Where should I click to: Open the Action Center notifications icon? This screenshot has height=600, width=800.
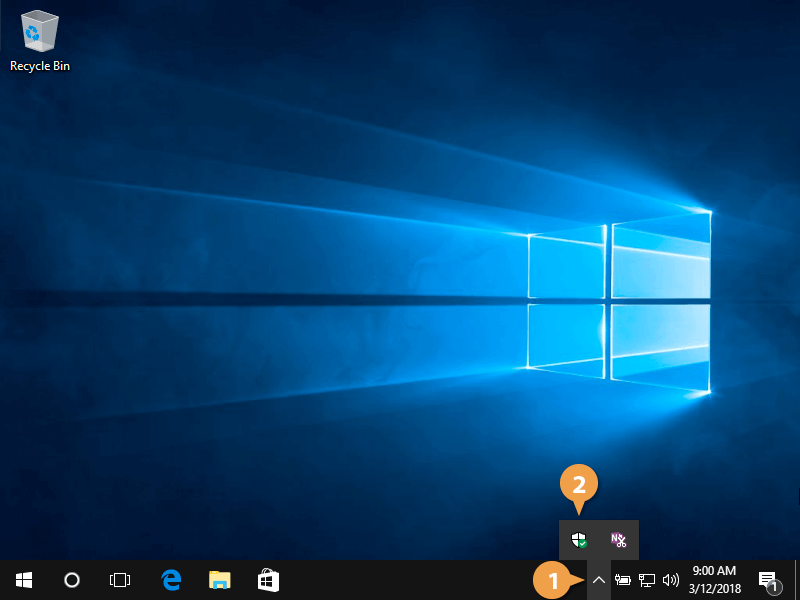[768, 579]
